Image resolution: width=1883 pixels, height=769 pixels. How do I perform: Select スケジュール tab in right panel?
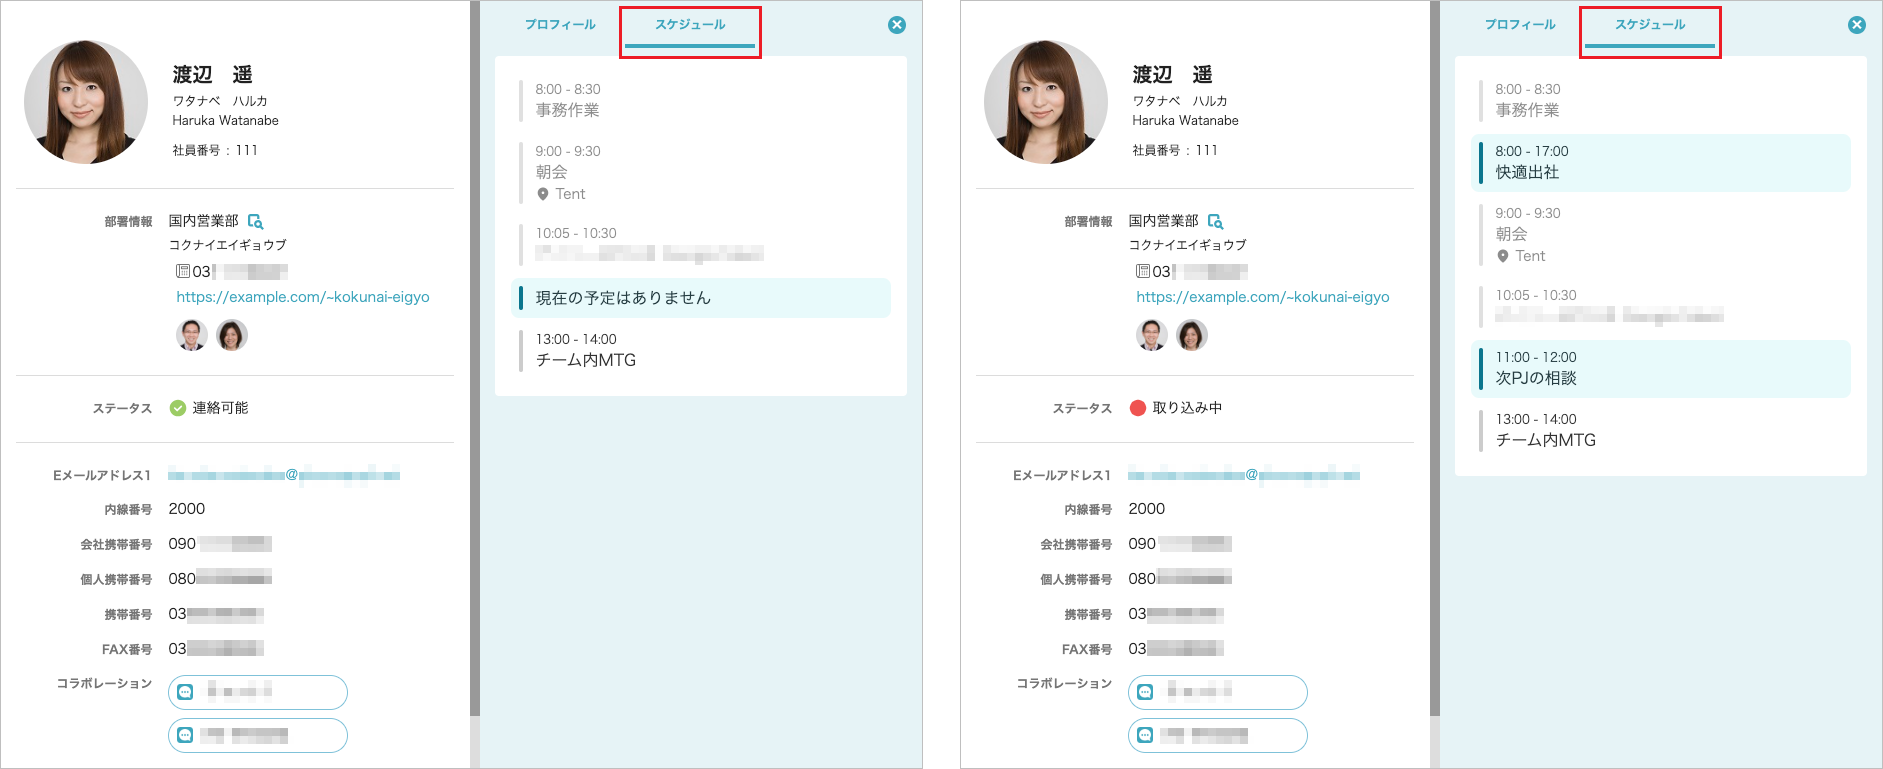point(1650,25)
